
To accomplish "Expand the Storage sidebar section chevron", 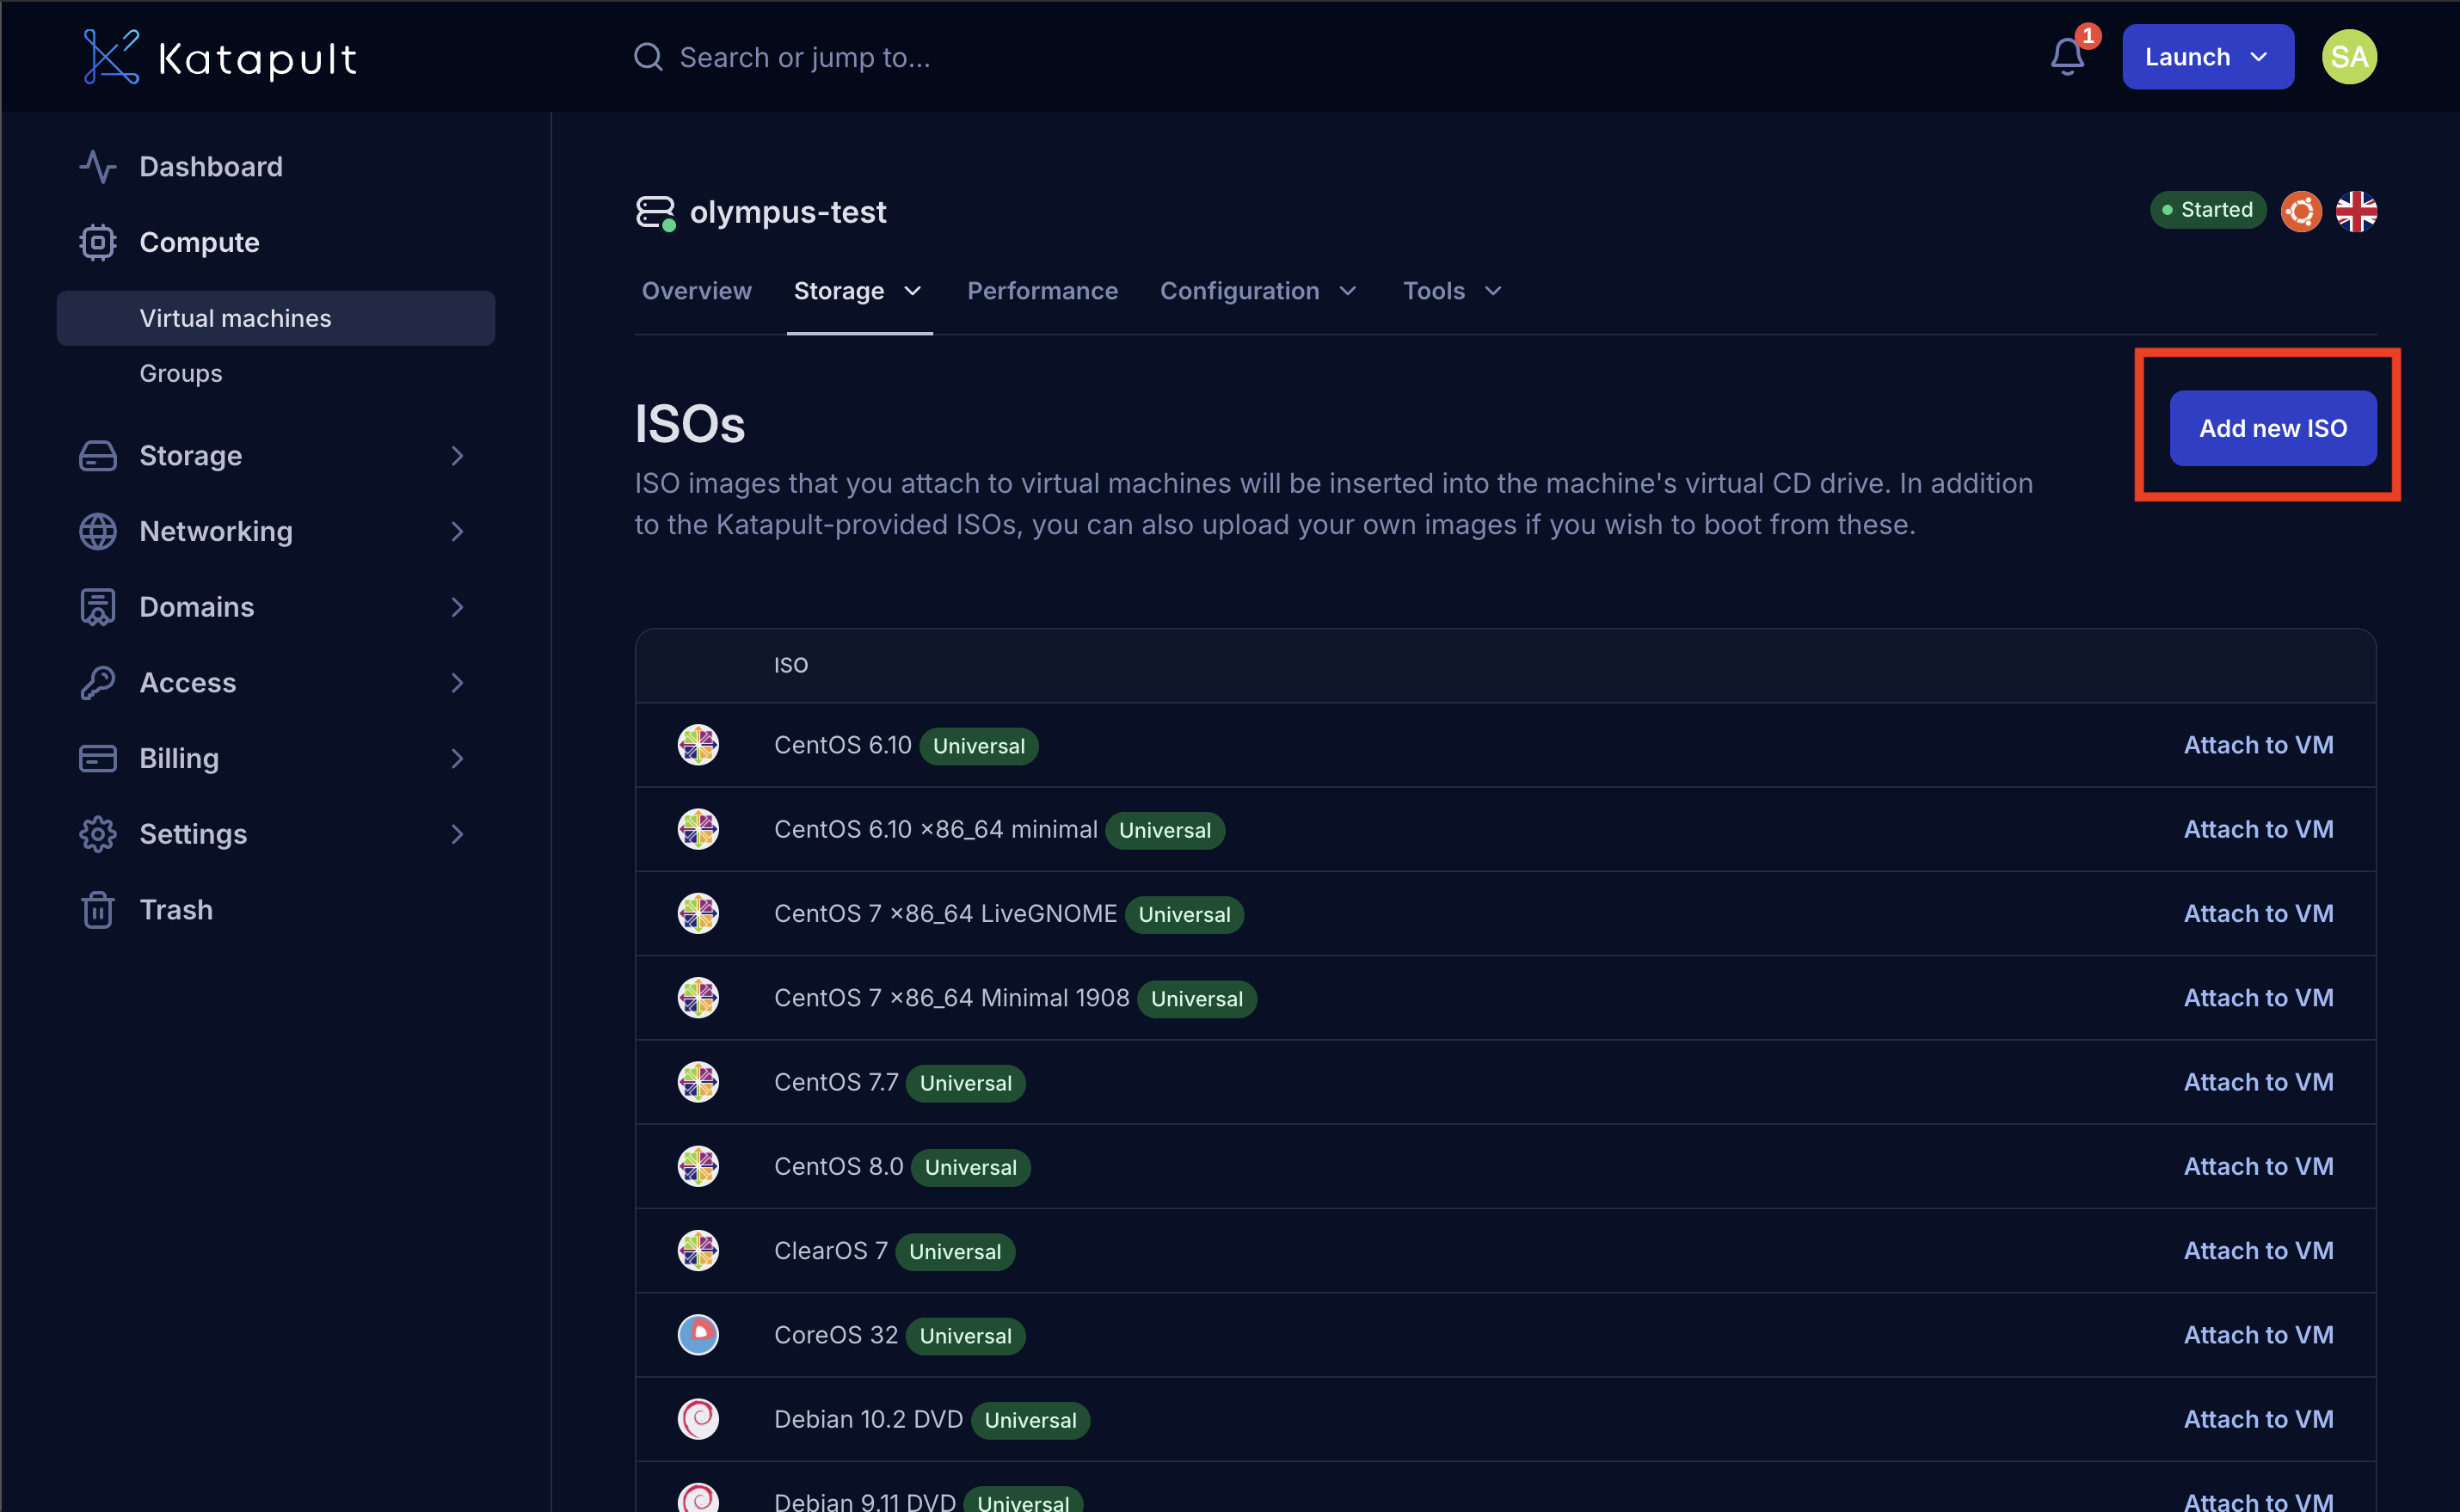I will (456, 456).
